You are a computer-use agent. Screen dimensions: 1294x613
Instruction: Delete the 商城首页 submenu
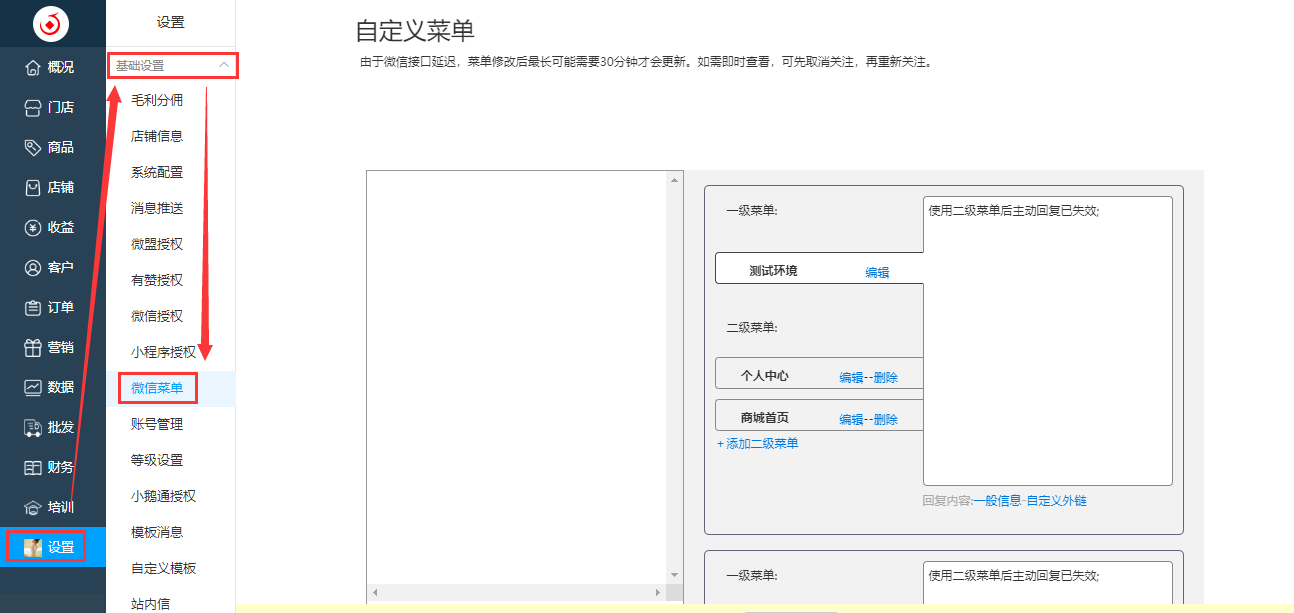(x=885, y=419)
